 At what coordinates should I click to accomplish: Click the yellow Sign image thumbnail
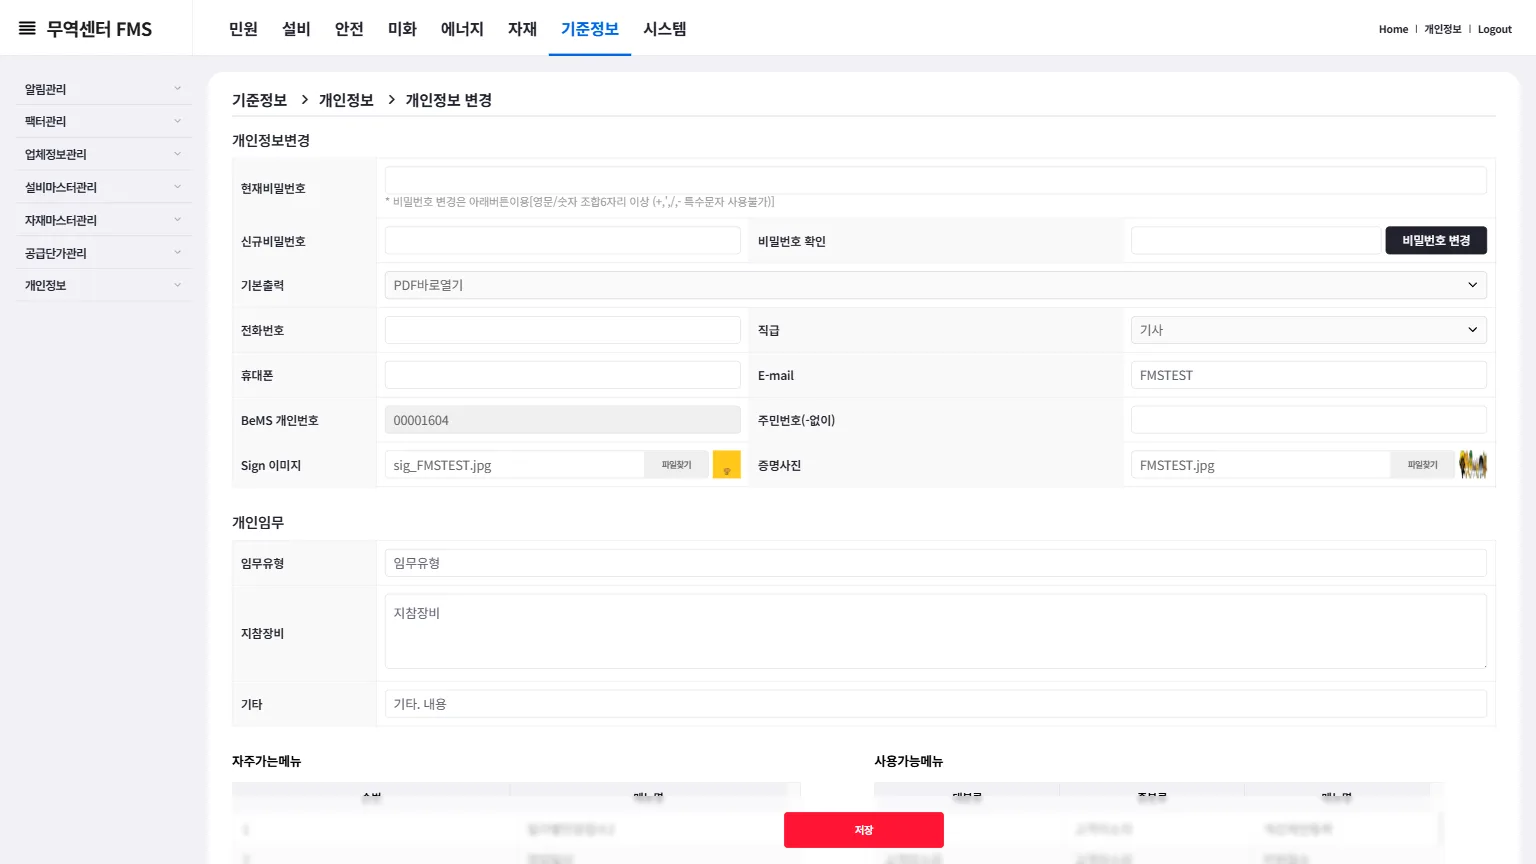click(x=726, y=465)
